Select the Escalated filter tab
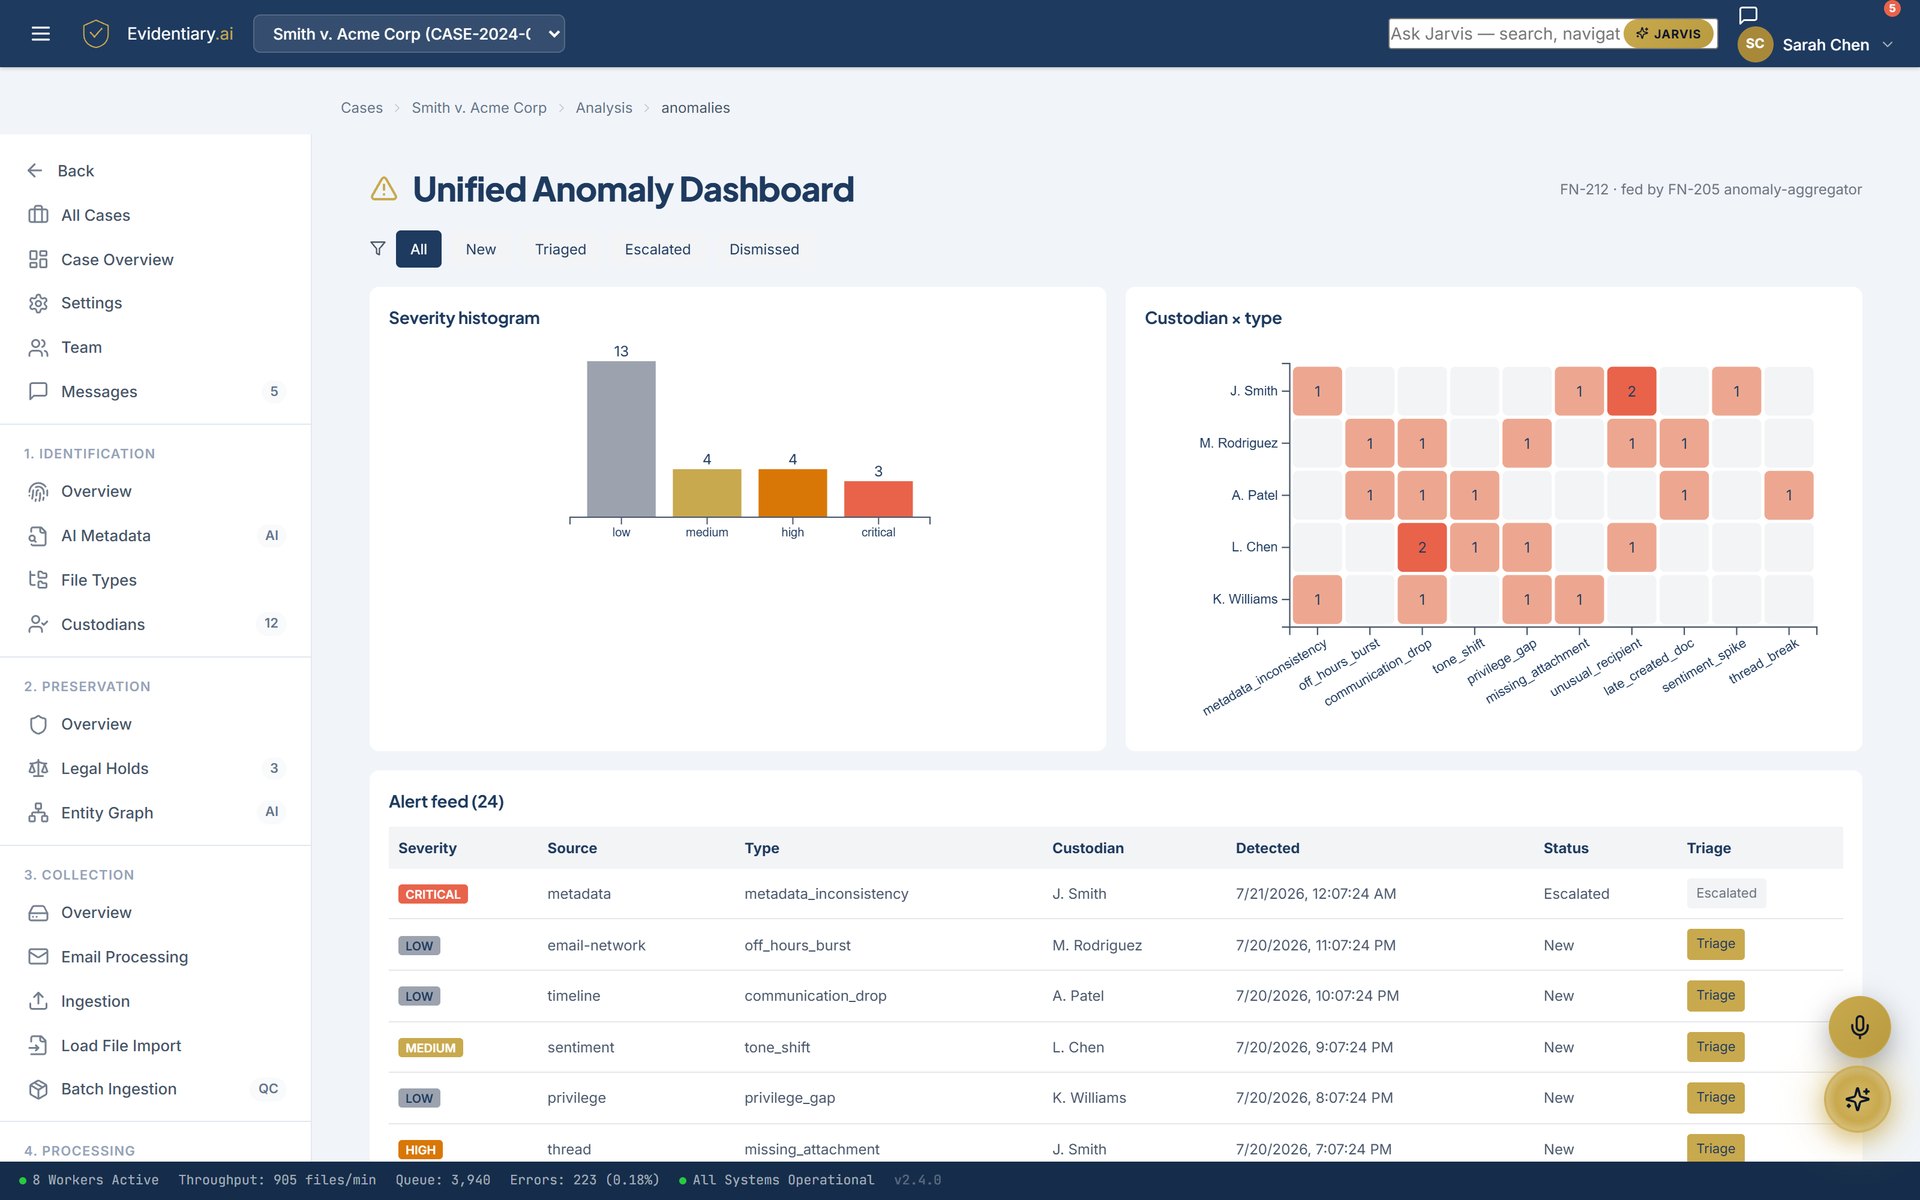 (x=657, y=249)
